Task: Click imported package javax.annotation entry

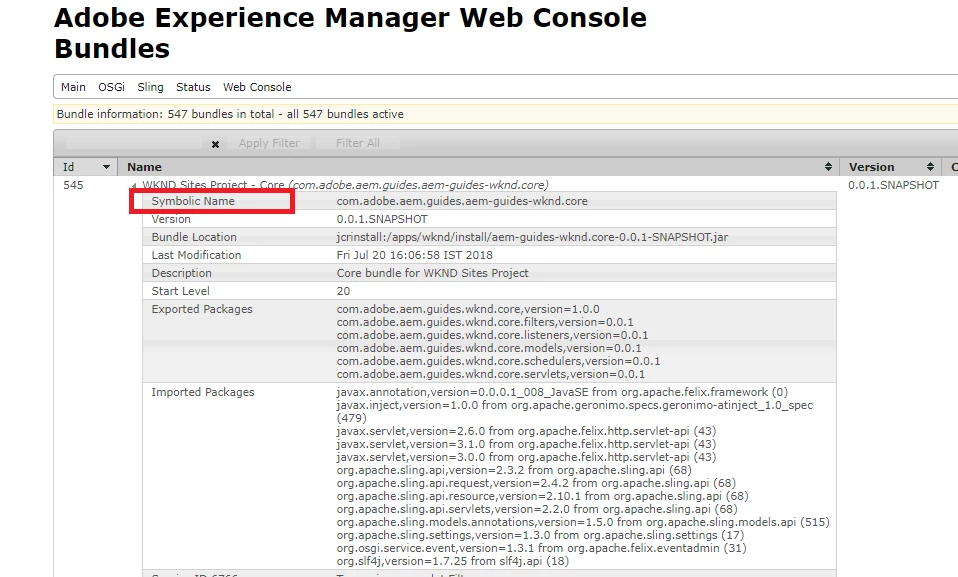Action: (x=562, y=392)
